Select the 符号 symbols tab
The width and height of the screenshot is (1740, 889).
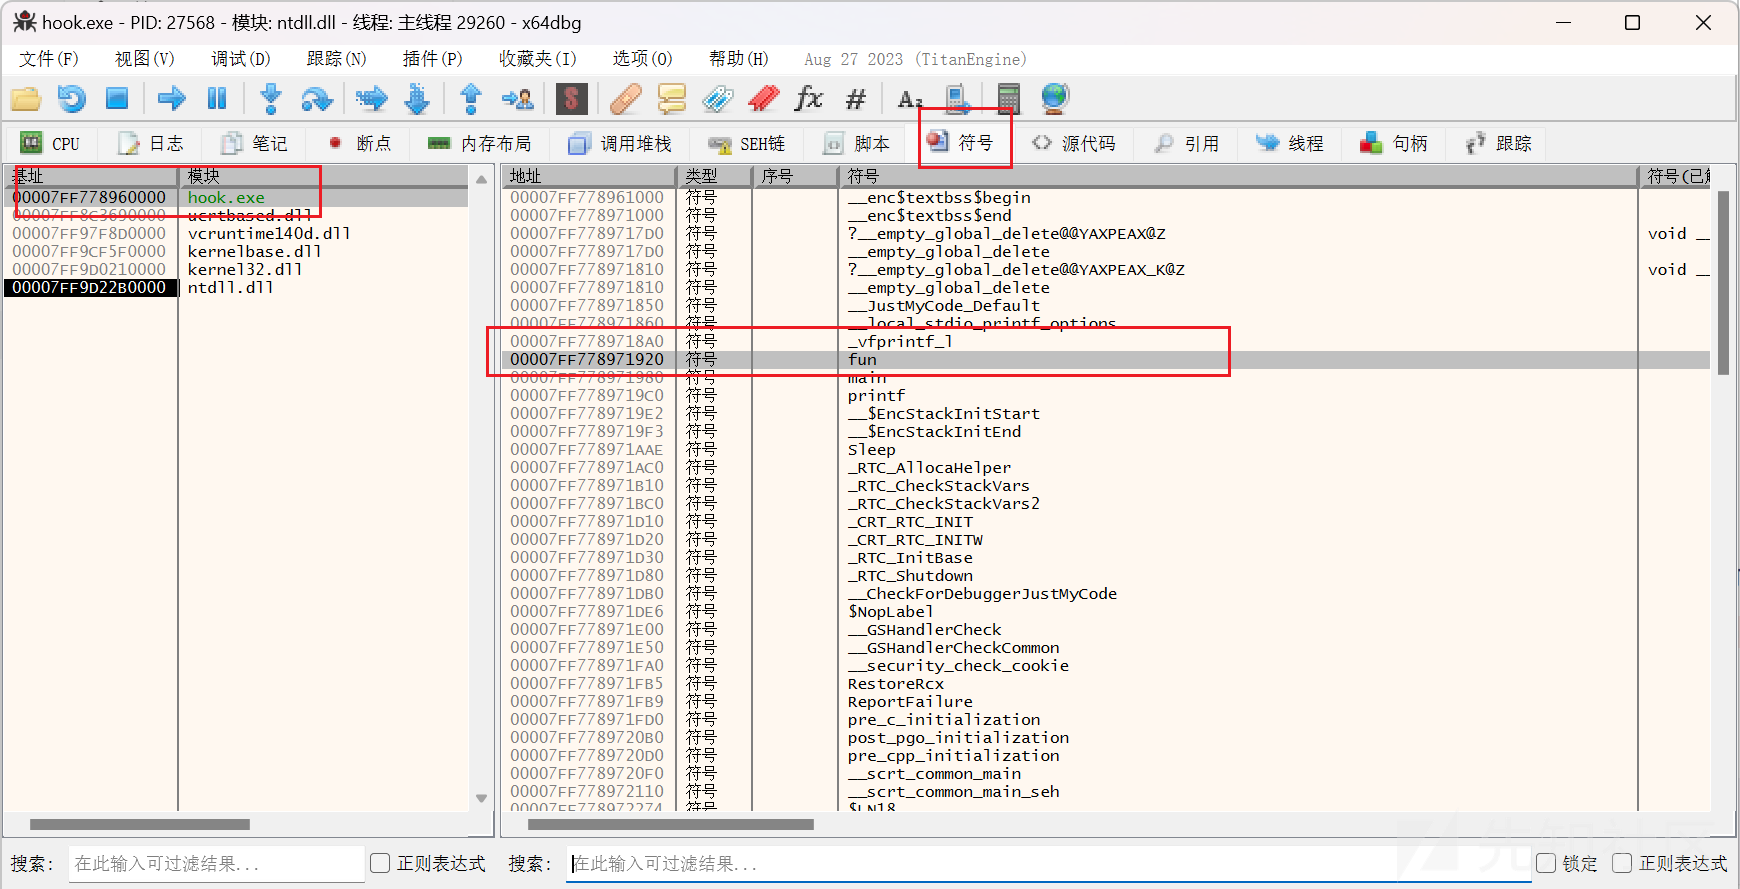(x=960, y=143)
